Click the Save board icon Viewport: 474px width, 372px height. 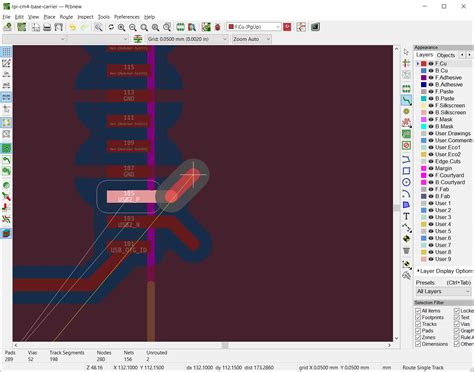pos(8,27)
